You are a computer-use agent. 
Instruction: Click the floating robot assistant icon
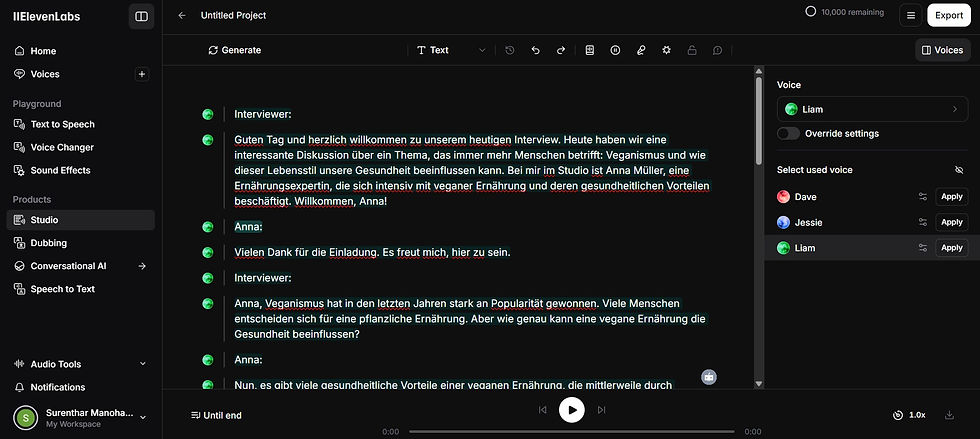point(708,376)
